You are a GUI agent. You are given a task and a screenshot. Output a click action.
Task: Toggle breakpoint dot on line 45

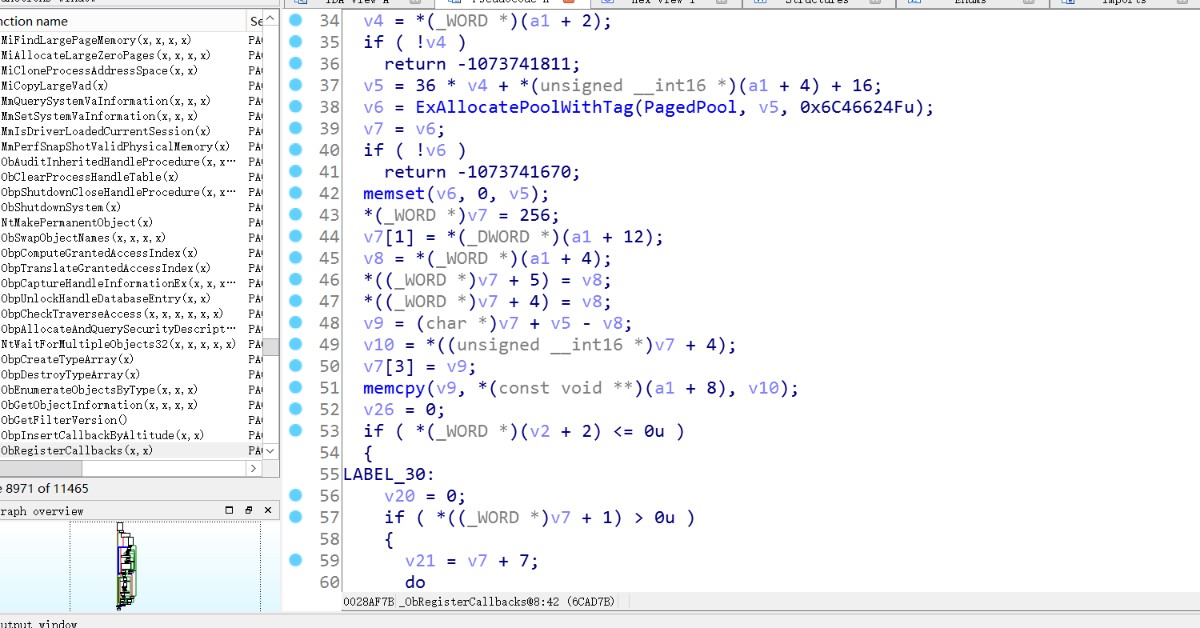pyautogui.click(x=296, y=257)
